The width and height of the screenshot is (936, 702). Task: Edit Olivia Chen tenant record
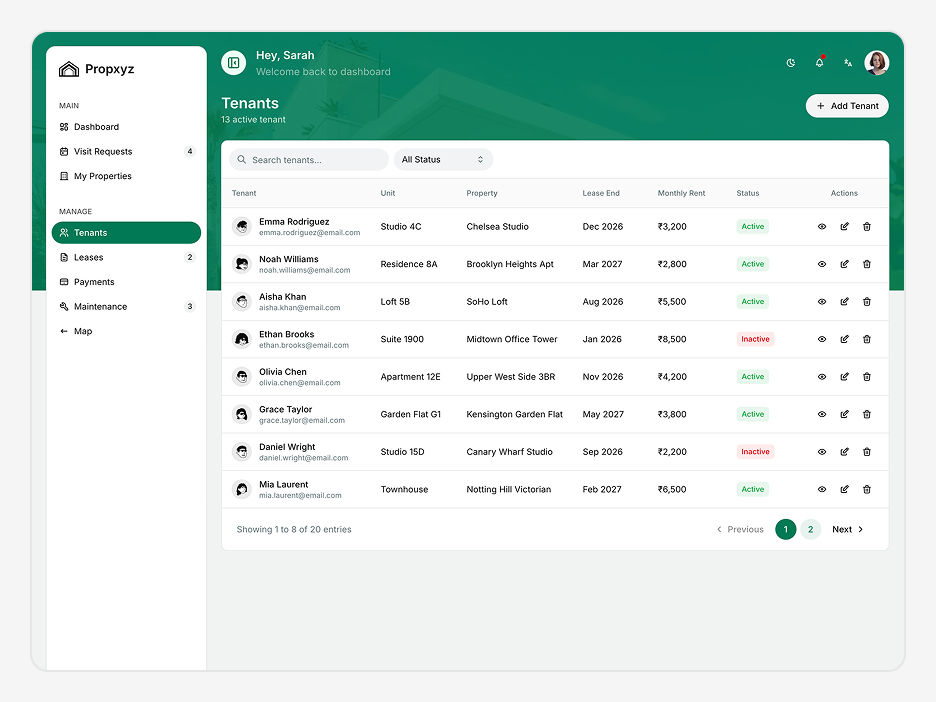(845, 377)
